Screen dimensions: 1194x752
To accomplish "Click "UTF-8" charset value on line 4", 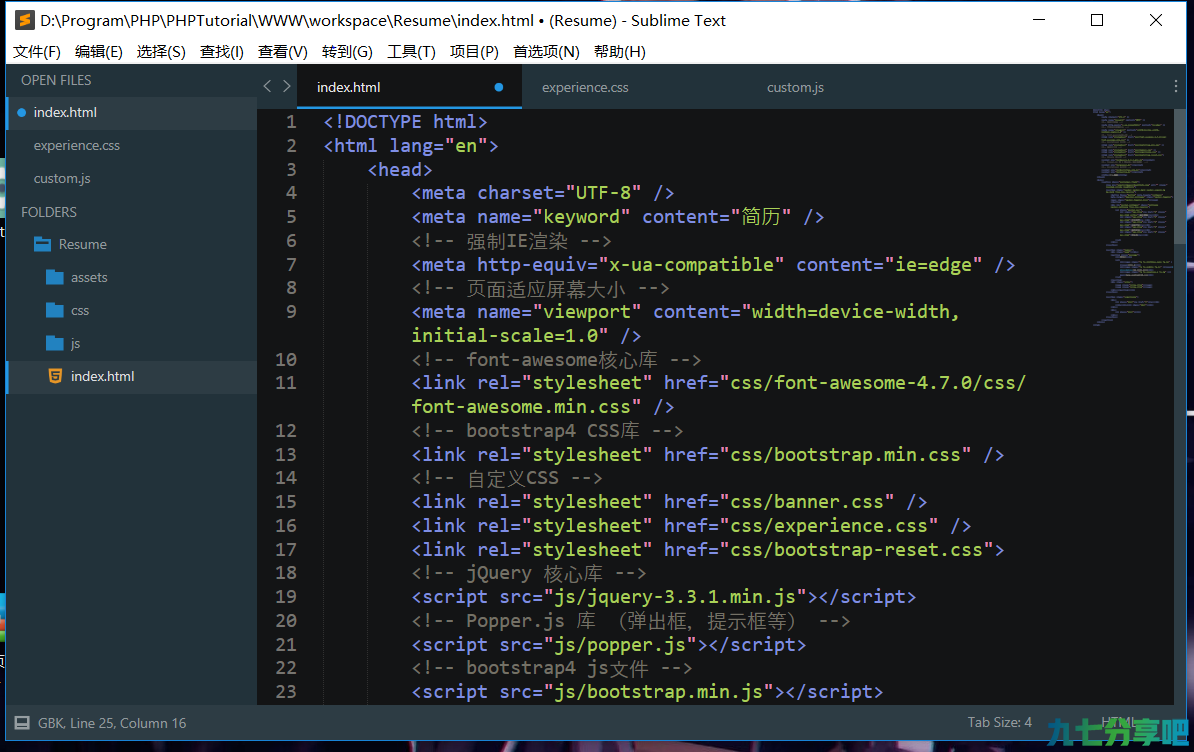I will (602, 193).
